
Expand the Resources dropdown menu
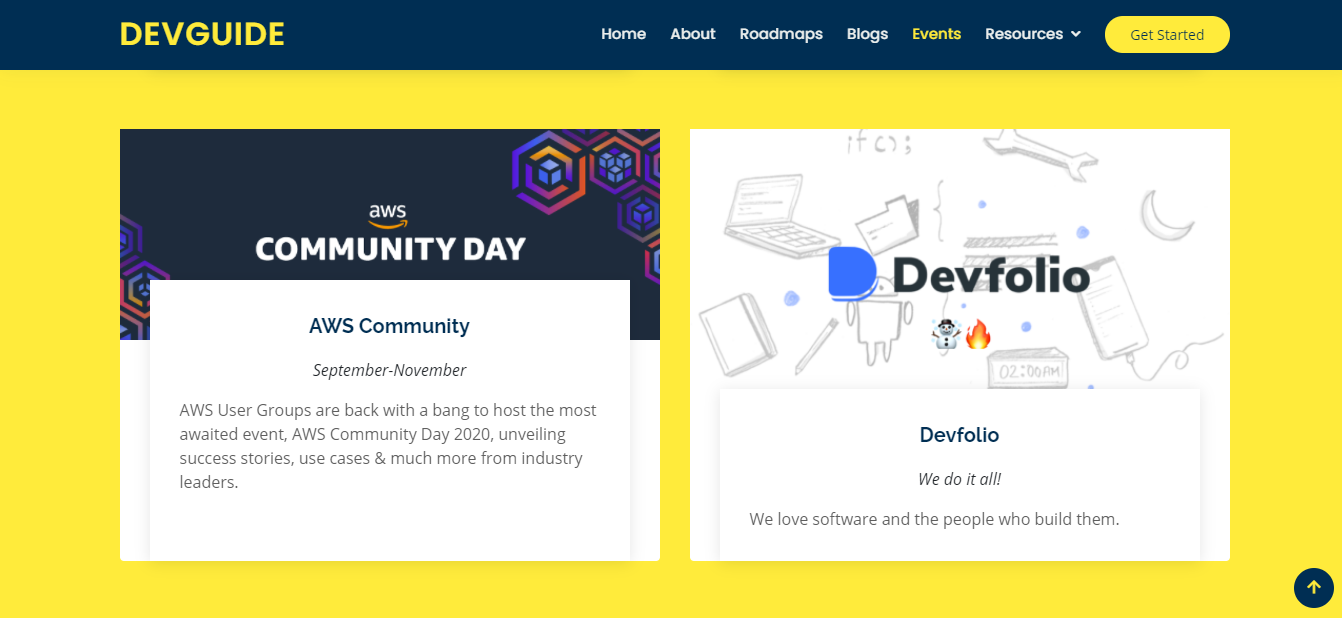coord(1033,34)
